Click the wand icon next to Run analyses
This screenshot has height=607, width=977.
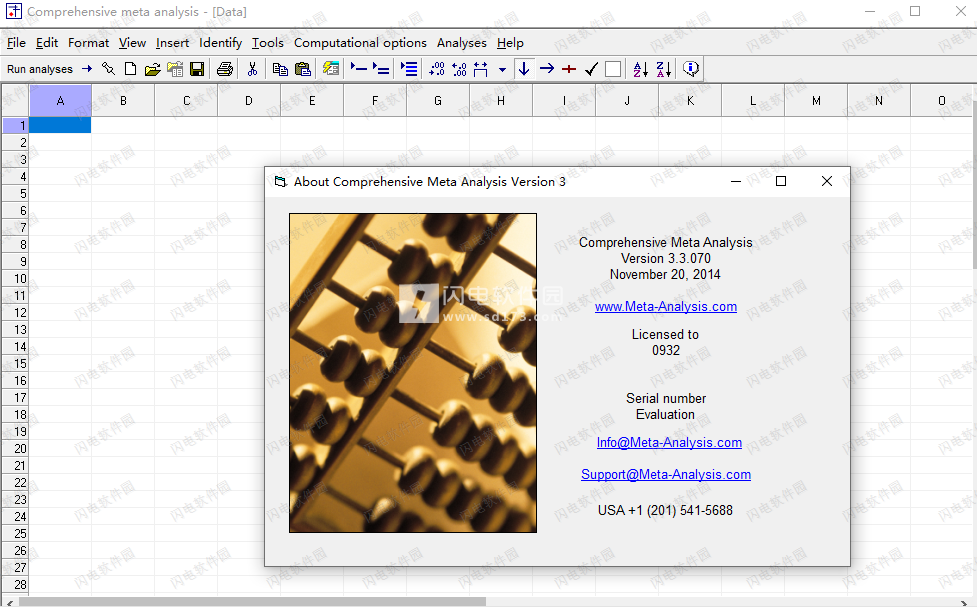(108, 69)
